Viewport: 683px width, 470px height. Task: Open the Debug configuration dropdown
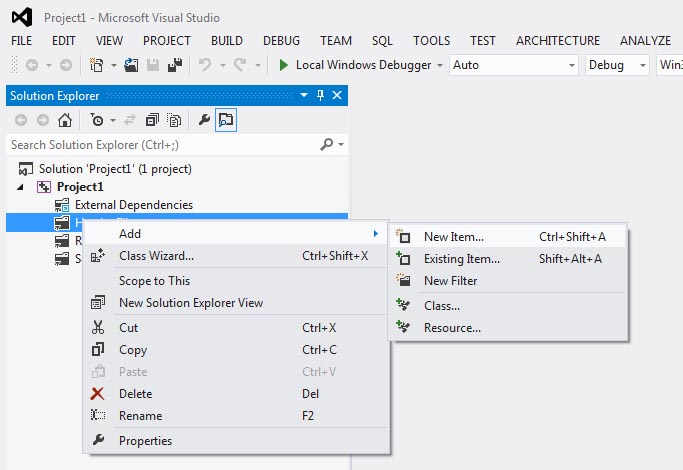pos(617,65)
